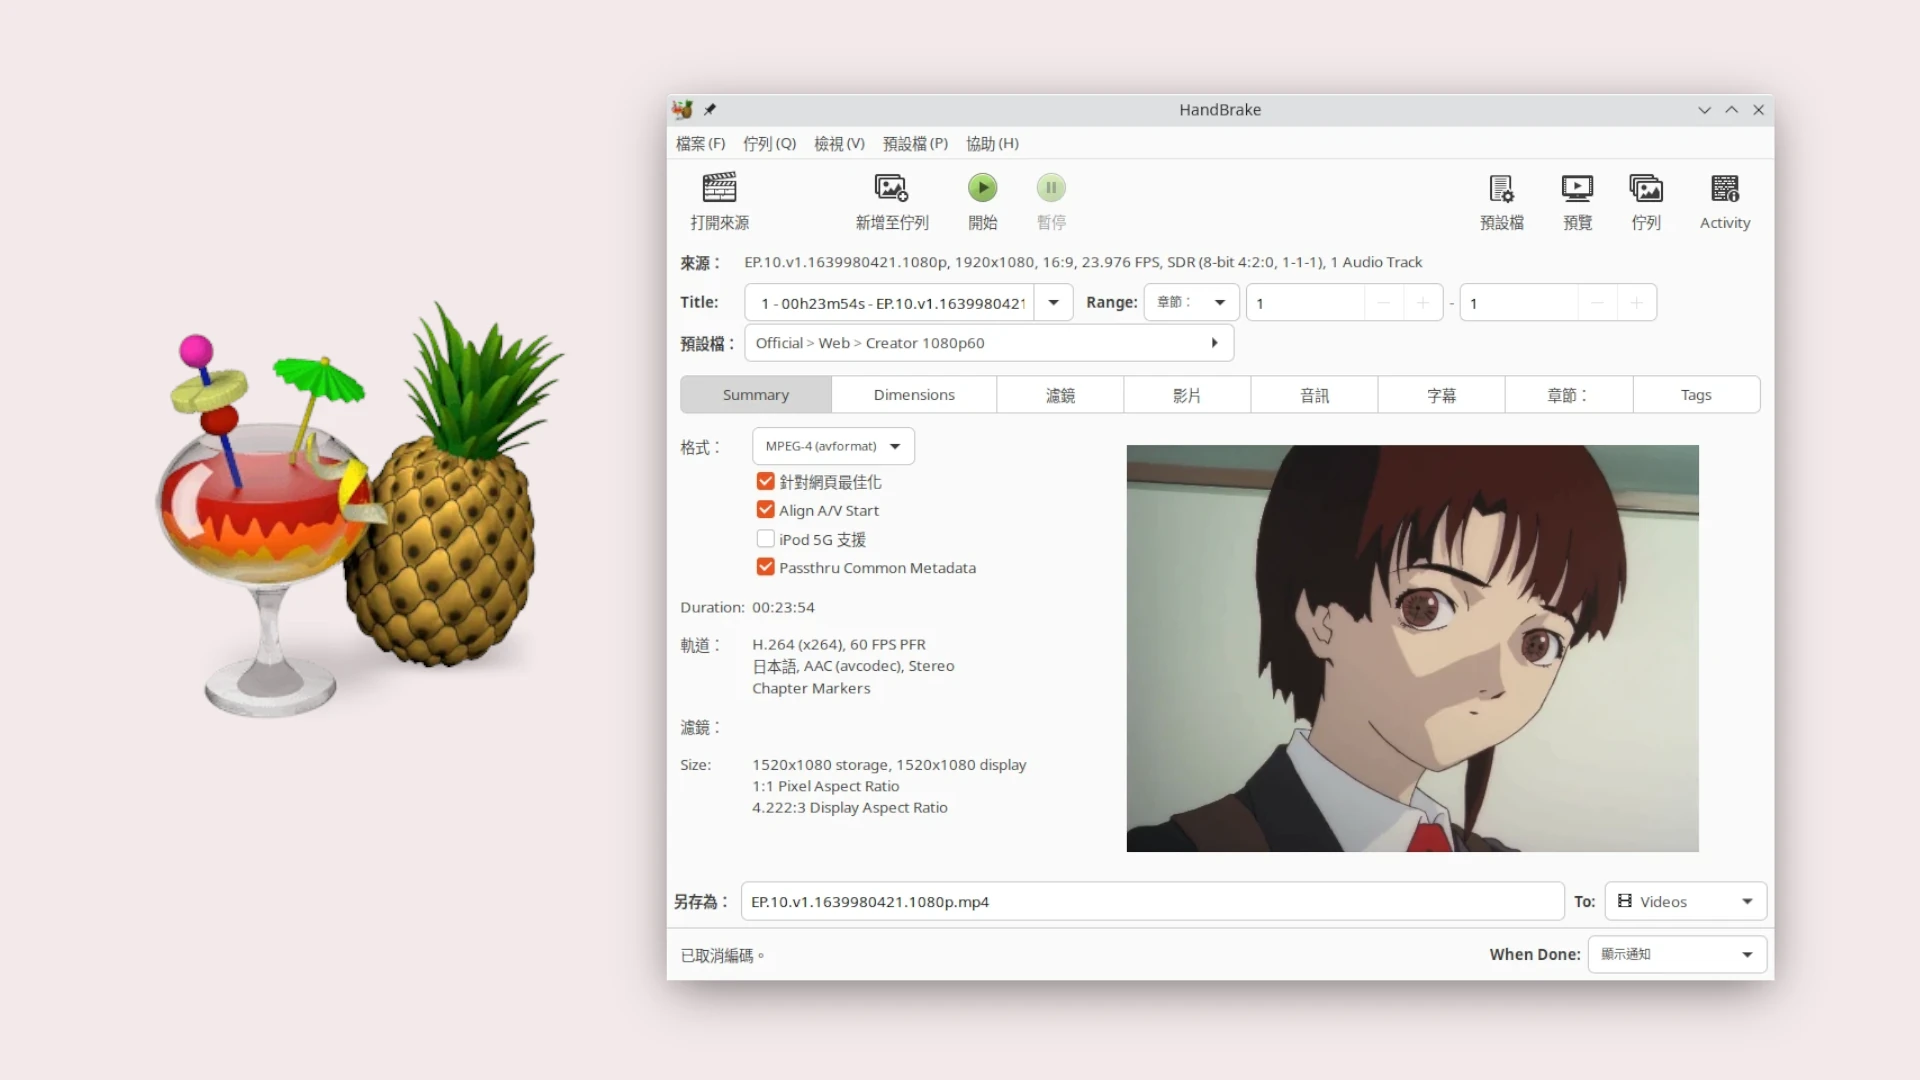Image resolution: width=1920 pixels, height=1080 pixels.
Task: Open the Tags tab
Action: [1695, 395]
